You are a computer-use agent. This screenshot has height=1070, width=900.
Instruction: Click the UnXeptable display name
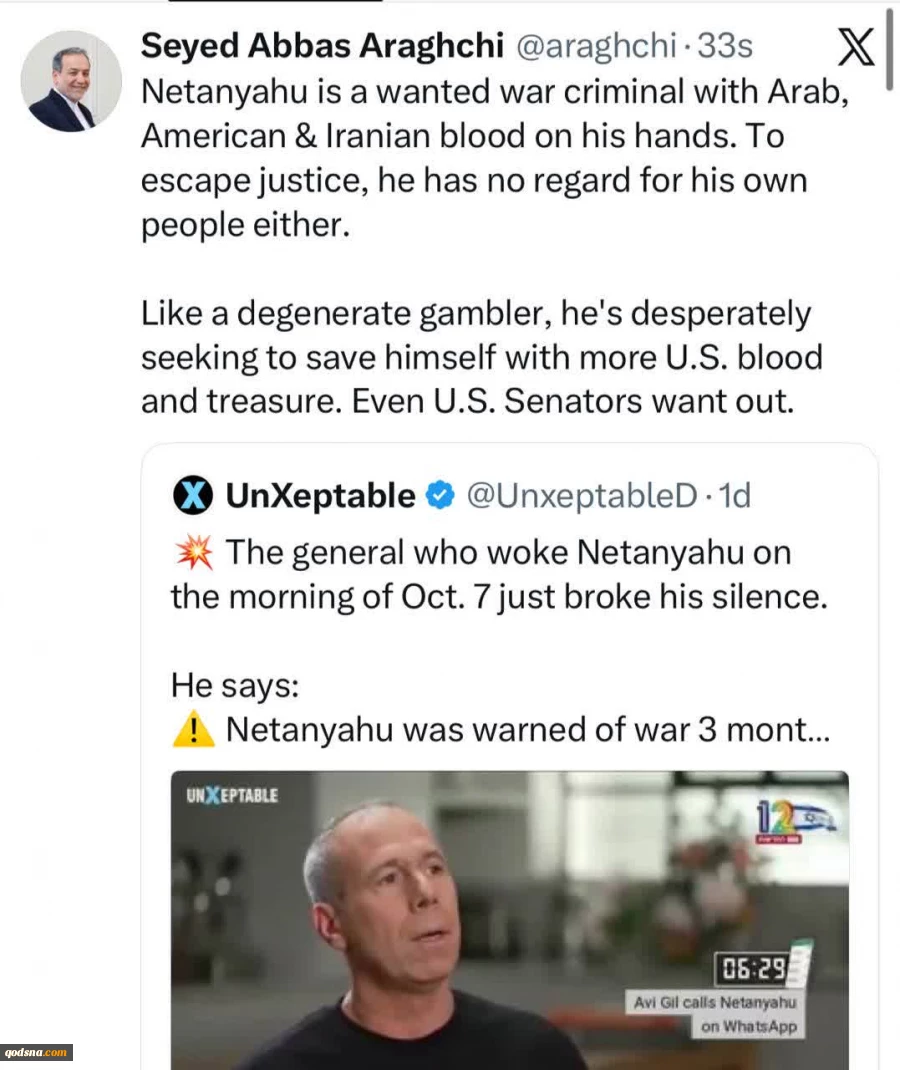click(321, 495)
